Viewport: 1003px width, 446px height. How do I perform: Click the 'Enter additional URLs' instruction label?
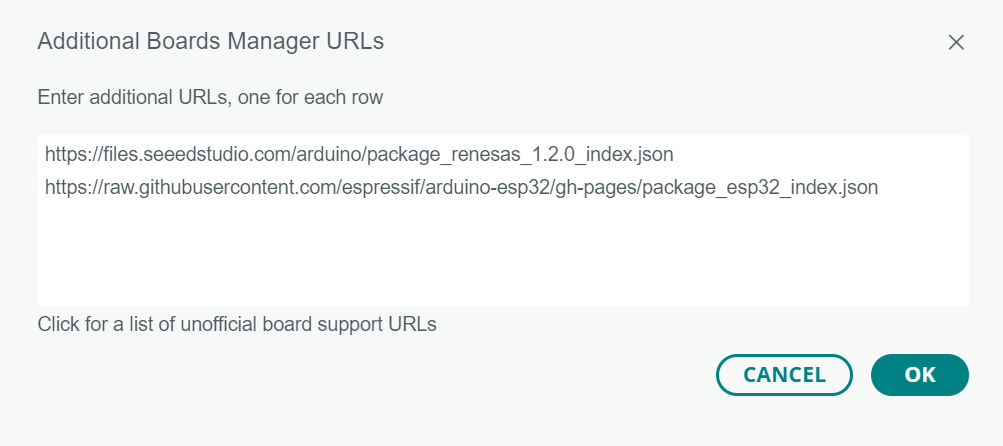click(210, 97)
